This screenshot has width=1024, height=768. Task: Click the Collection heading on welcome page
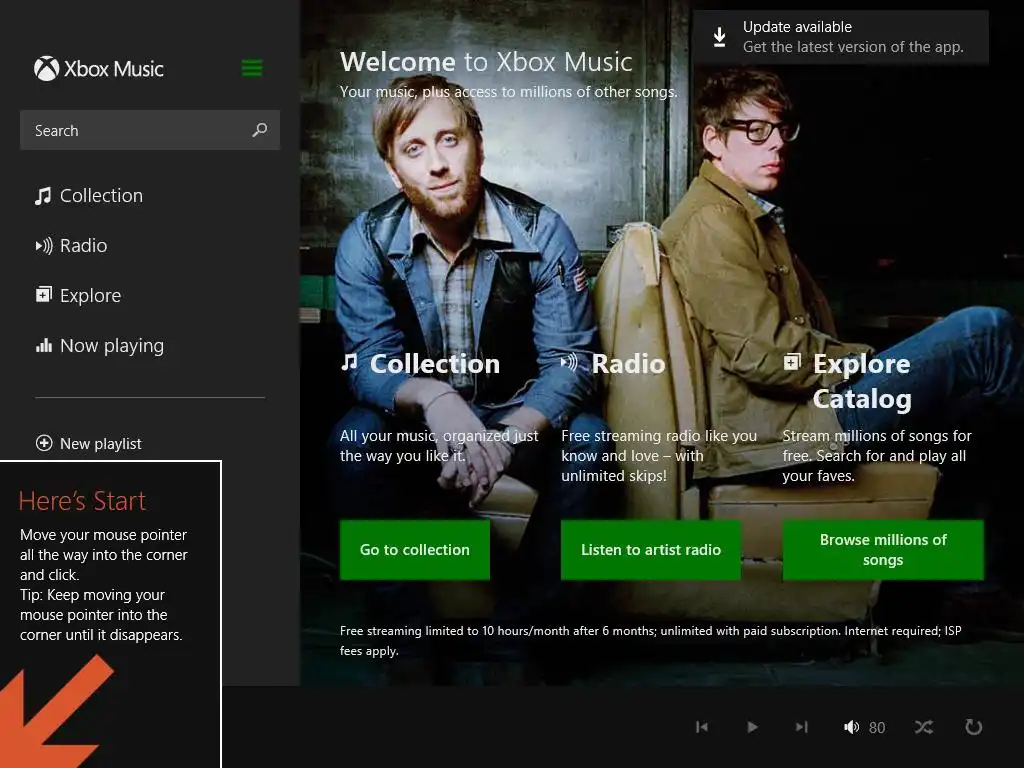point(435,364)
